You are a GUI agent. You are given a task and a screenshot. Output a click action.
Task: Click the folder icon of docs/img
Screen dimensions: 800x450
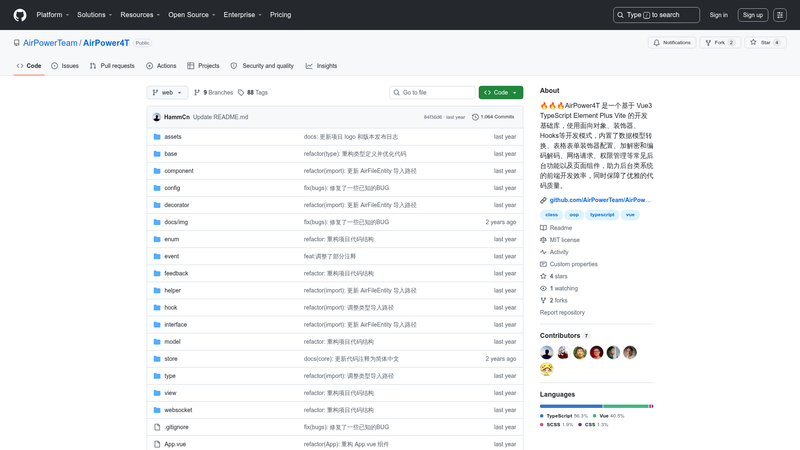(157, 222)
